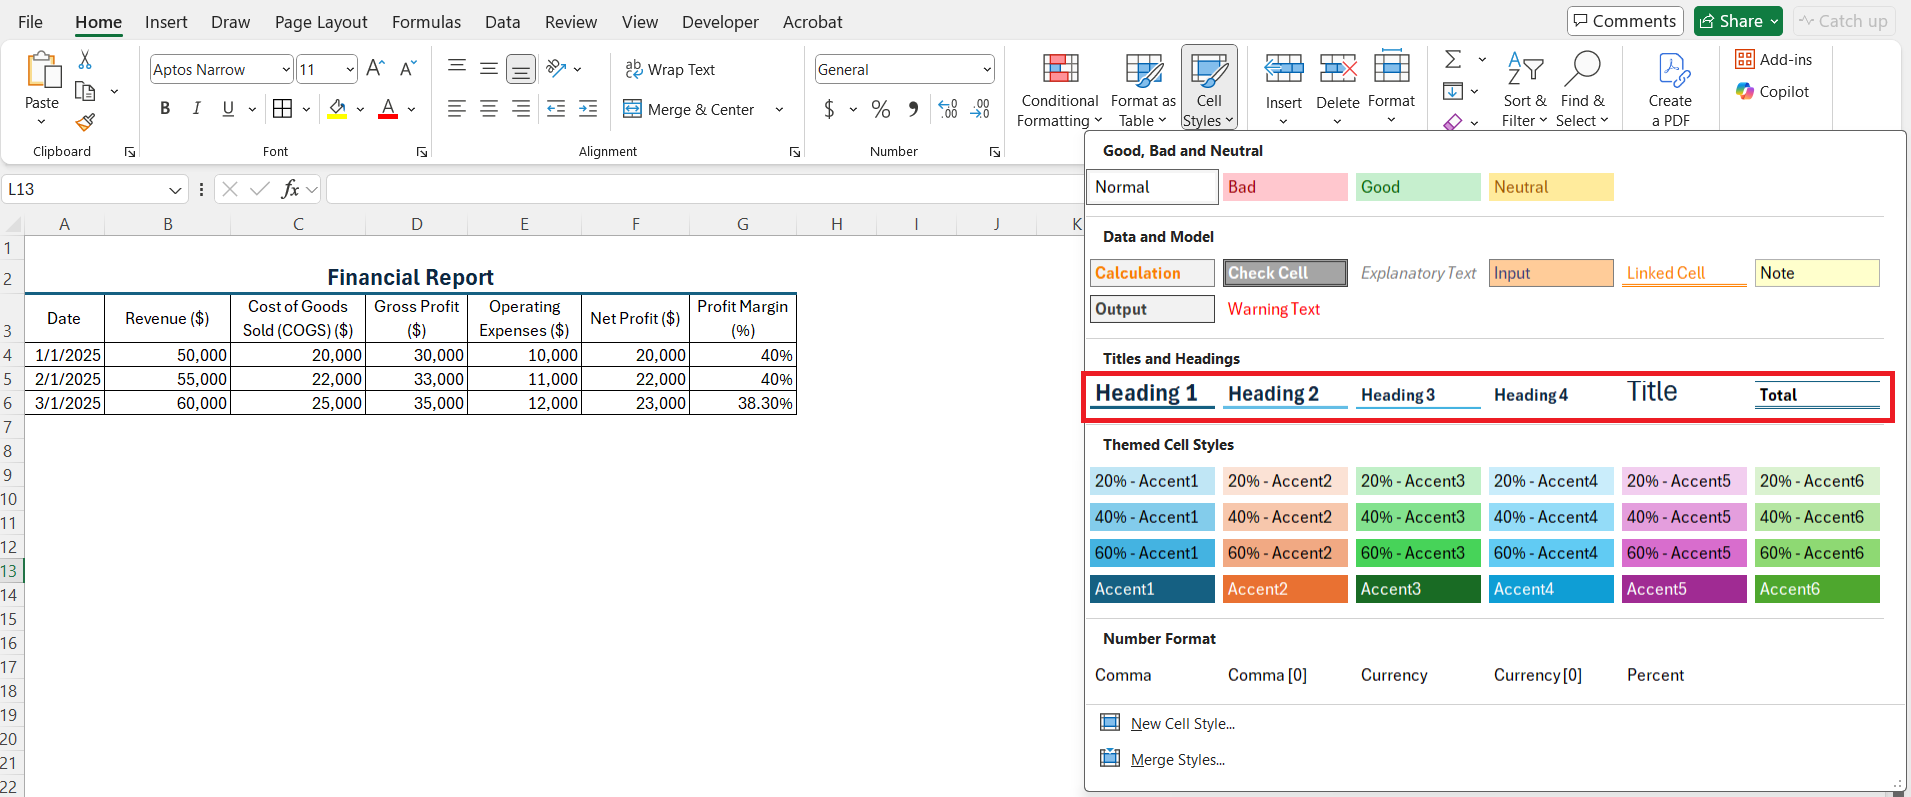Click the AutoSum sigma icon
Viewport: 1911px width, 797px height.
click(x=1453, y=59)
